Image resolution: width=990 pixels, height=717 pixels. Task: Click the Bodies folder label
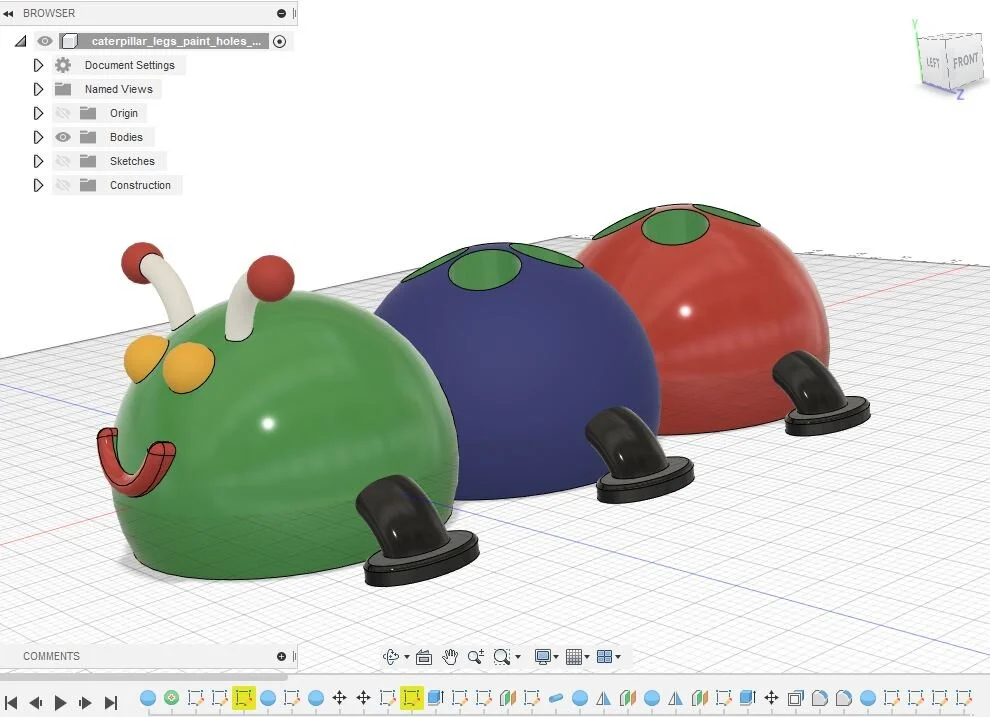coord(126,137)
